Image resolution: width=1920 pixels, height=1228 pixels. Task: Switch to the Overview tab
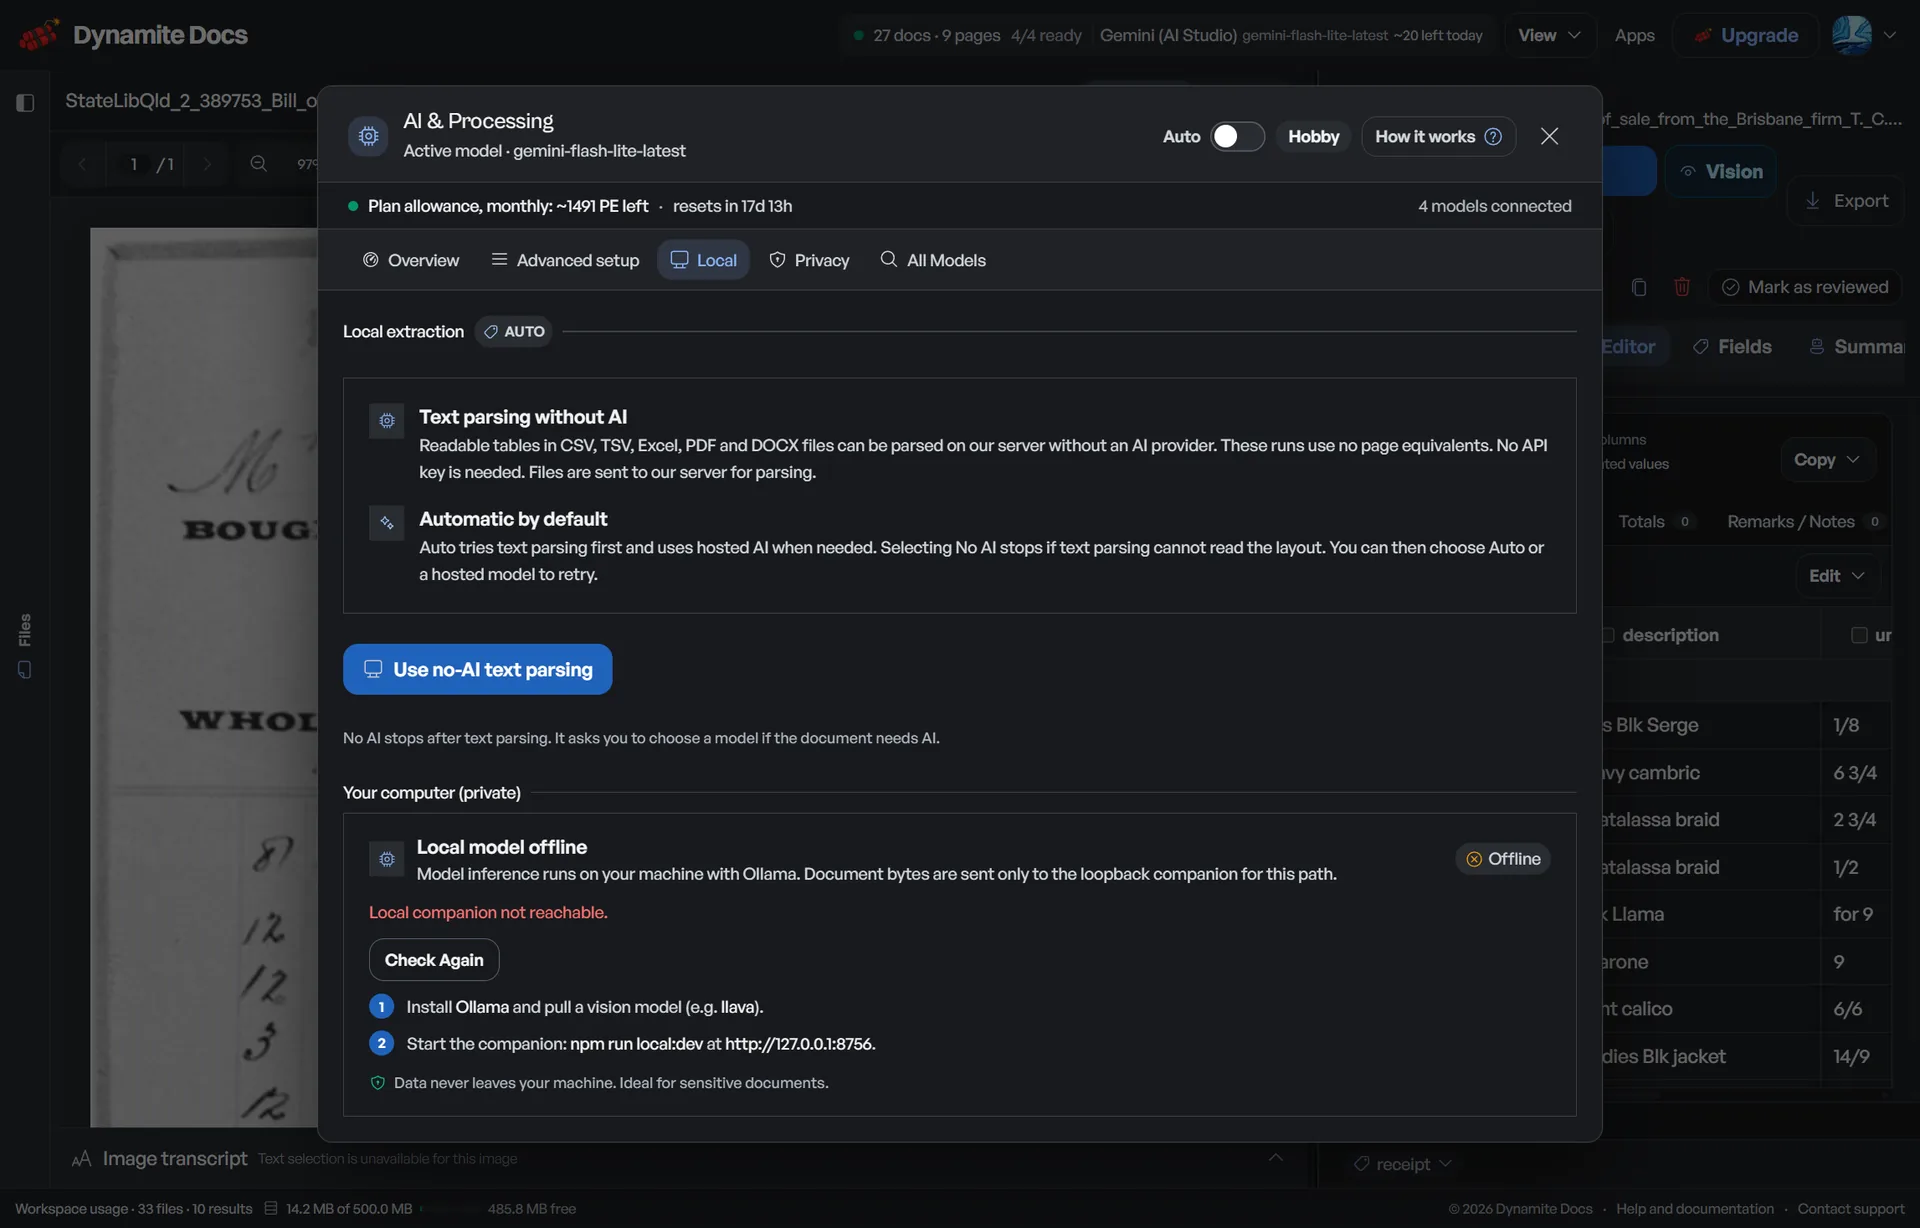point(411,260)
